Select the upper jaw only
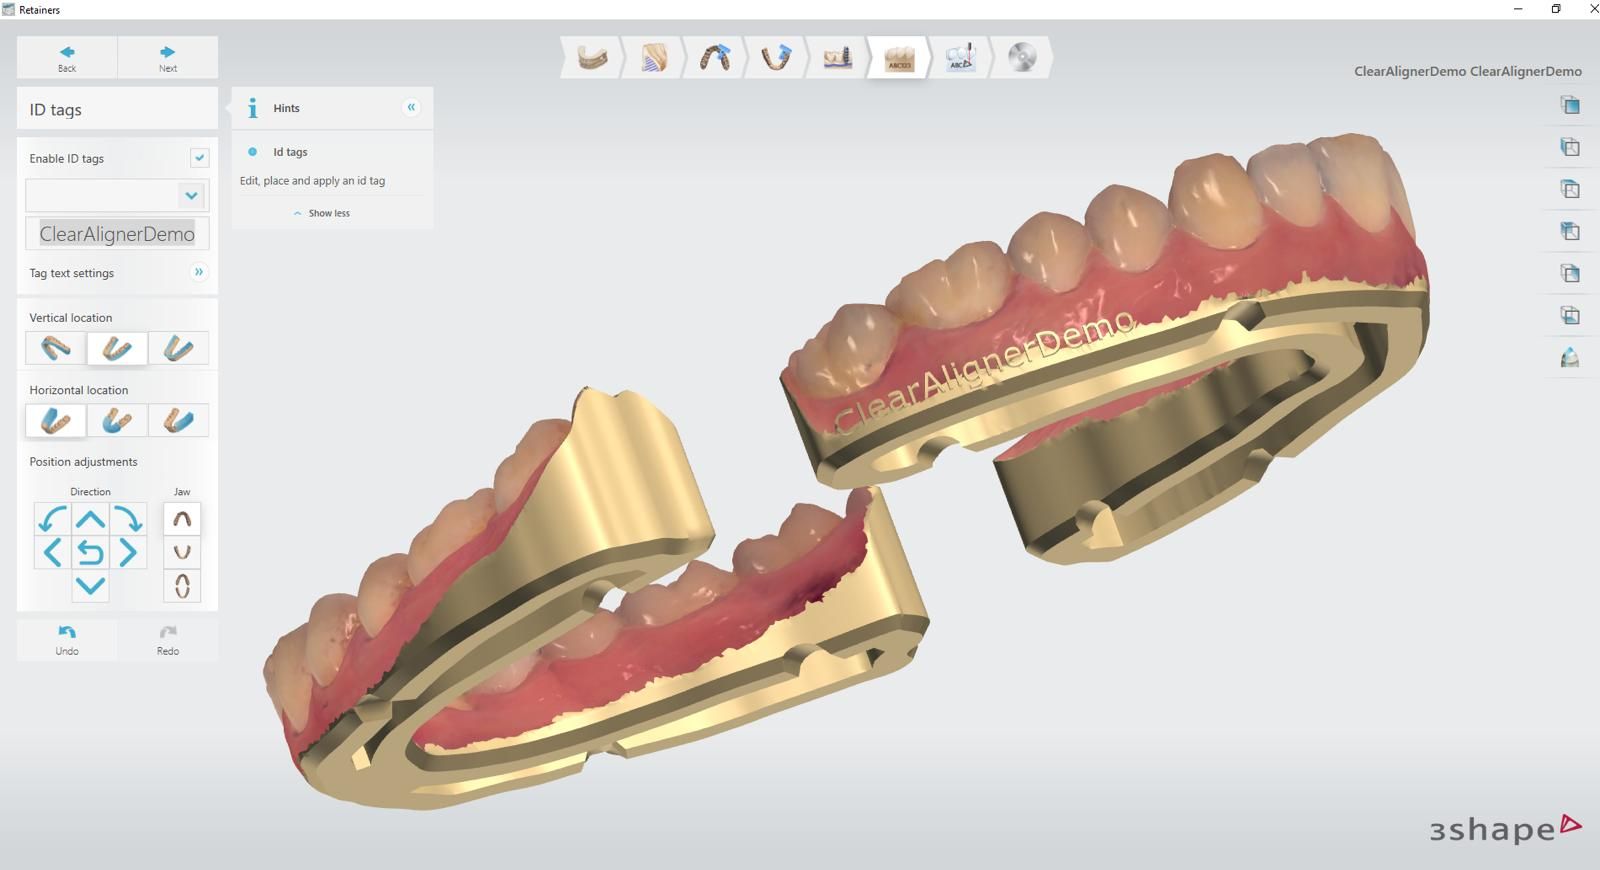 (182, 519)
